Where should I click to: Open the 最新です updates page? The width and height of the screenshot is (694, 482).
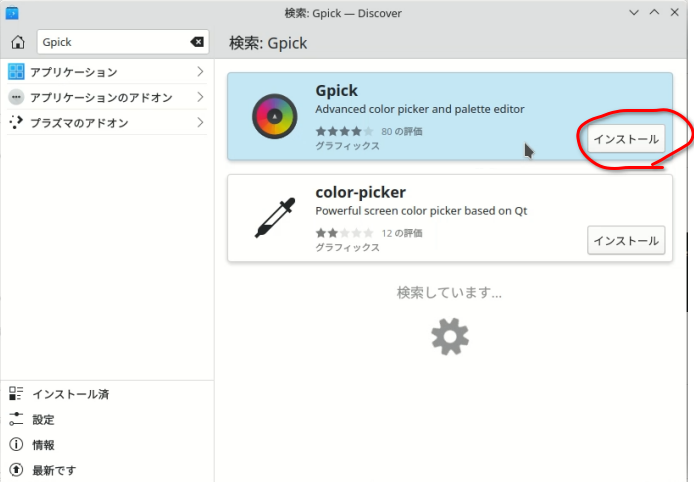(107, 470)
